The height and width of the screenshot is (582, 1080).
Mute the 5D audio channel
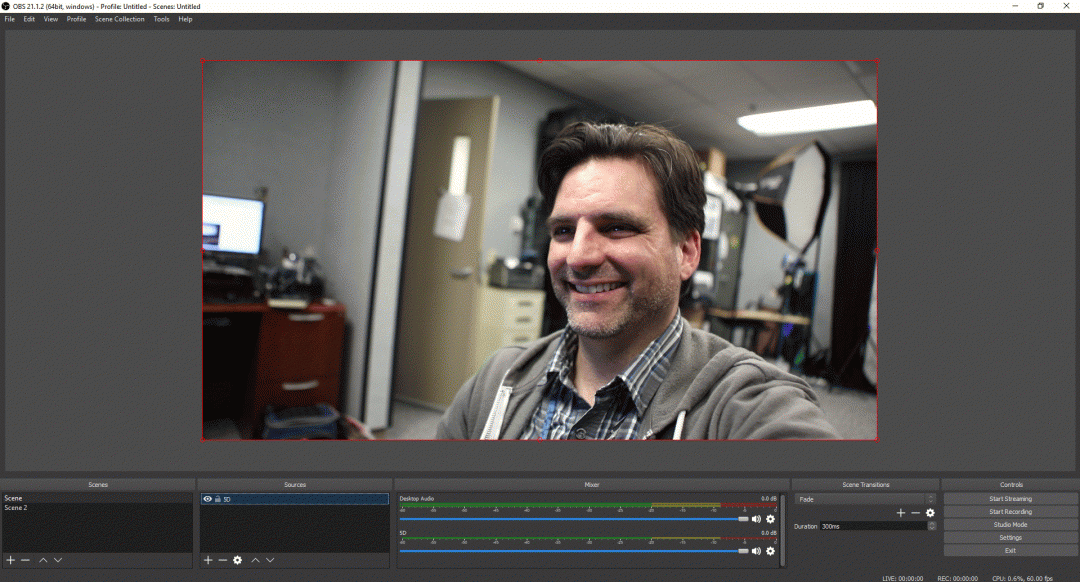[x=756, y=551]
